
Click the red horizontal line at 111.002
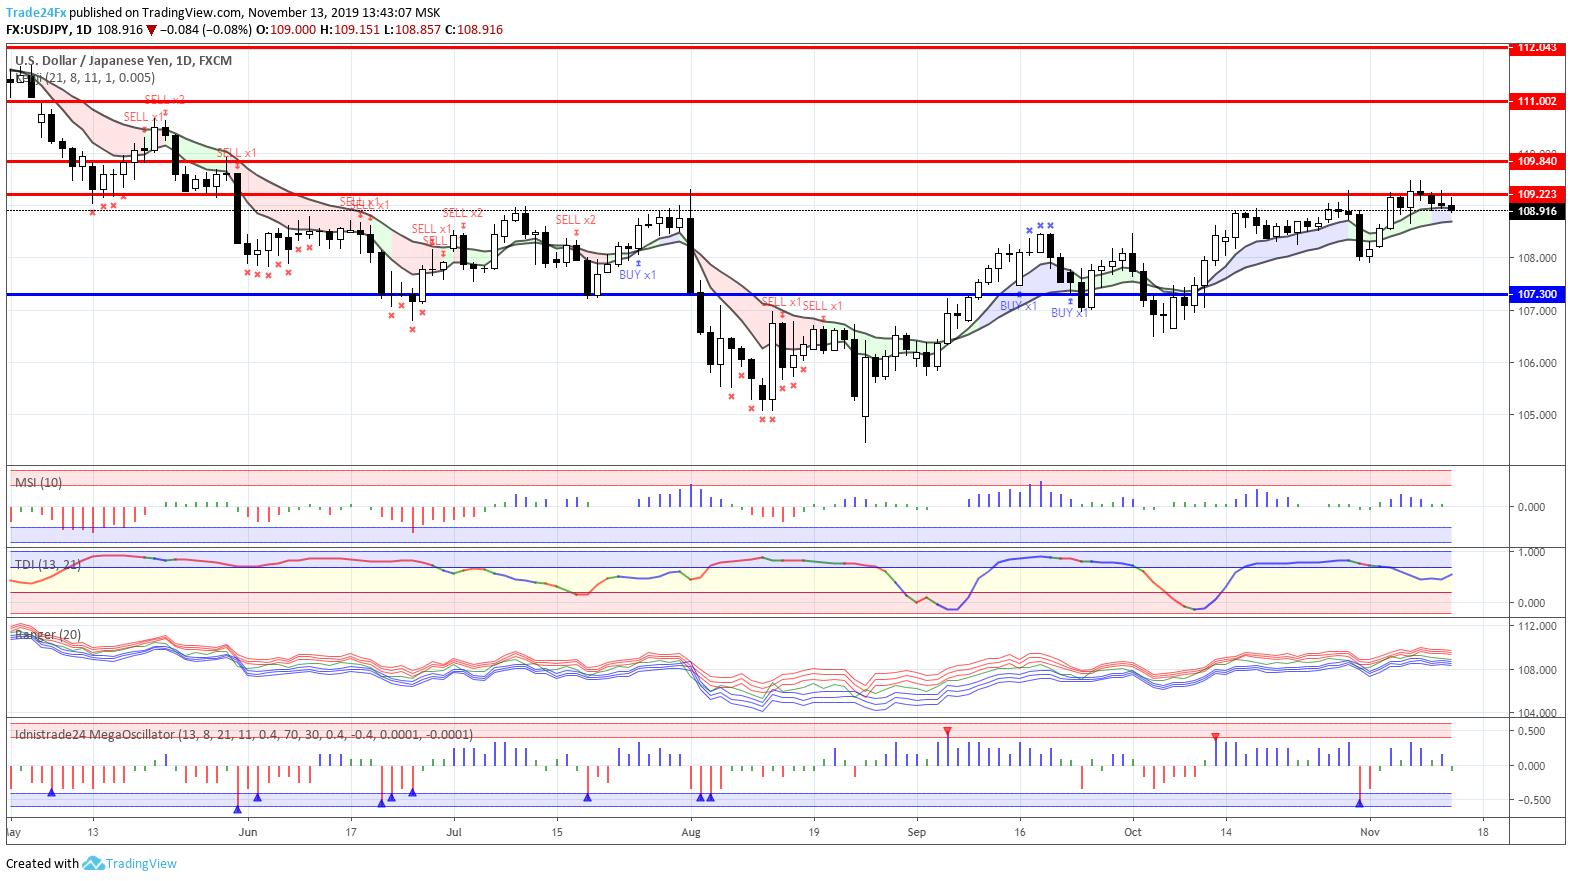[x=757, y=101]
